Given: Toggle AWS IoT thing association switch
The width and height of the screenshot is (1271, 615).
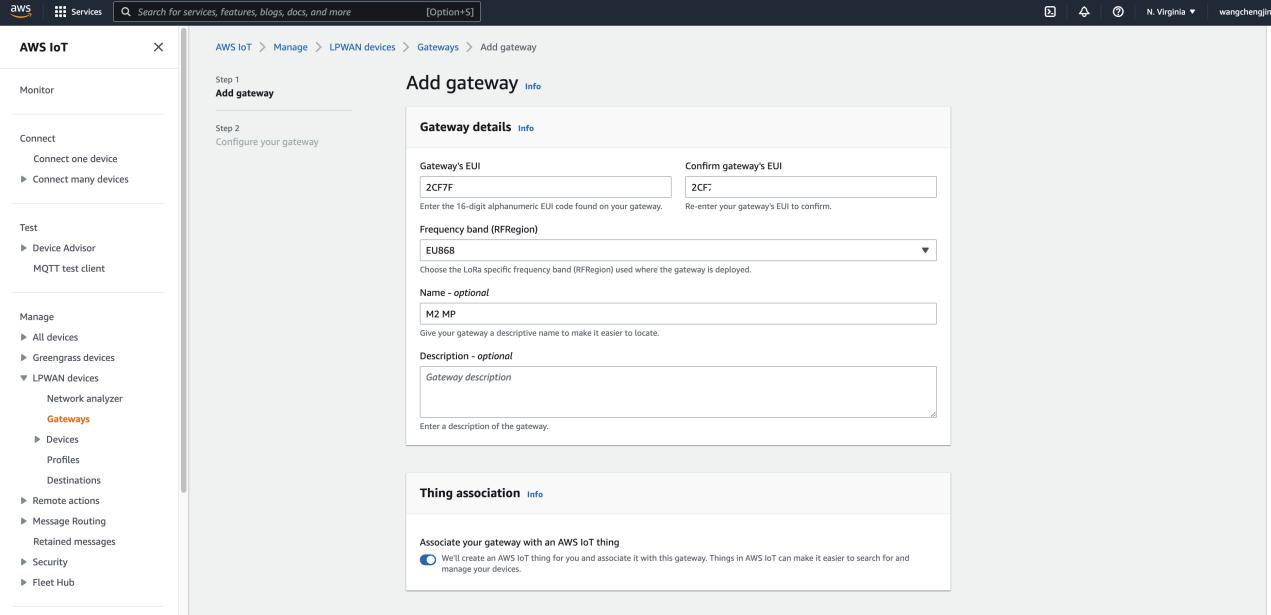Looking at the screenshot, I should [x=428, y=559].
